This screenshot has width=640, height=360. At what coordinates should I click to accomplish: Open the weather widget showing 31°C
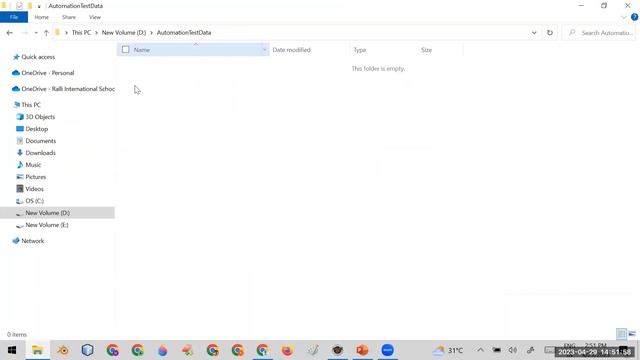coord(448,350)
